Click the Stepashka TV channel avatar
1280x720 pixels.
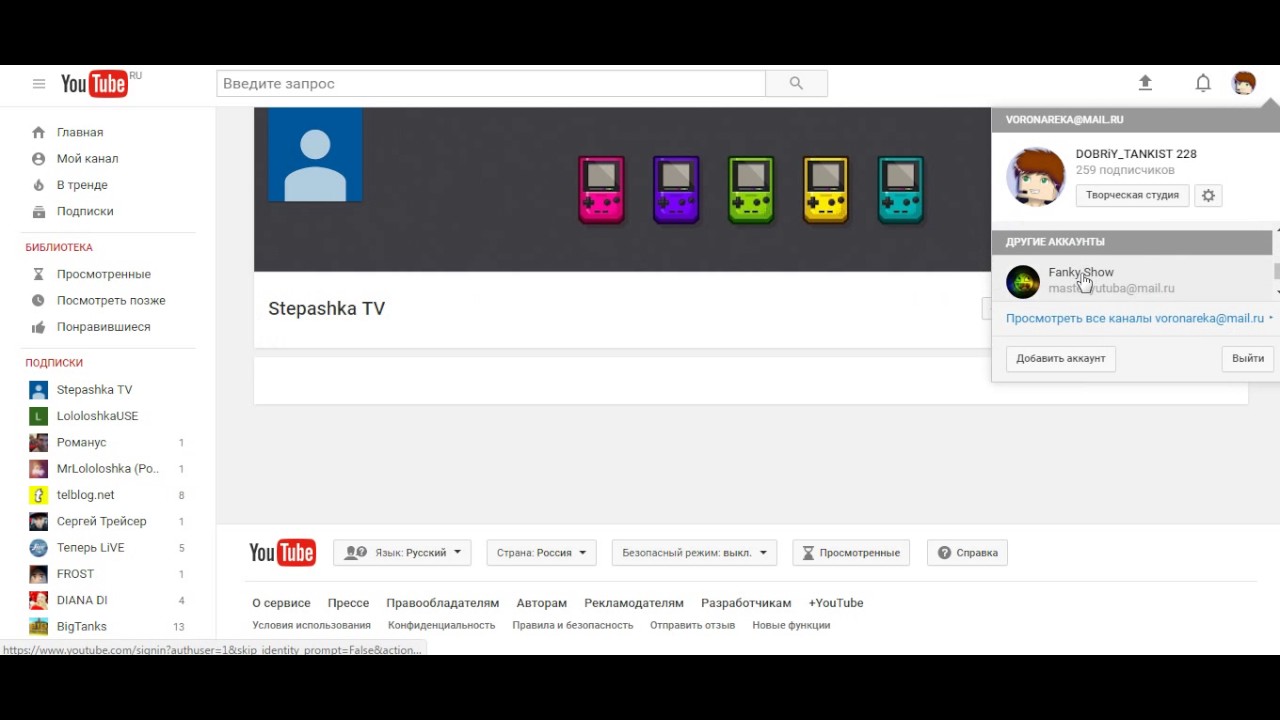pos(315,156)
